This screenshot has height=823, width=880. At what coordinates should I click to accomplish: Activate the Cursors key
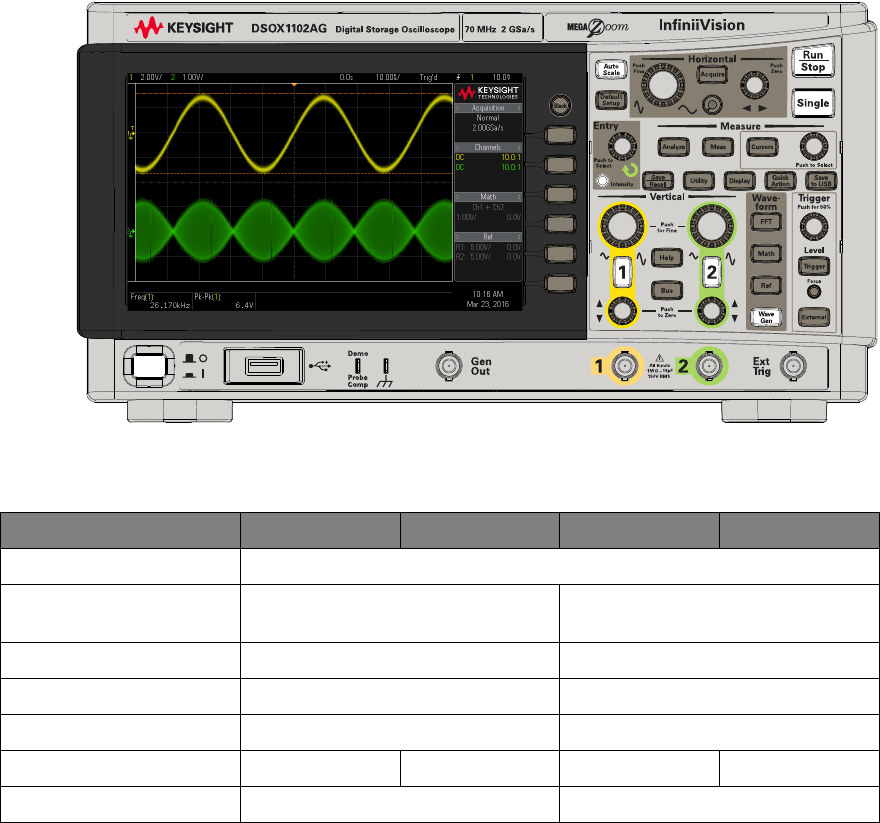tap(762, 147)
